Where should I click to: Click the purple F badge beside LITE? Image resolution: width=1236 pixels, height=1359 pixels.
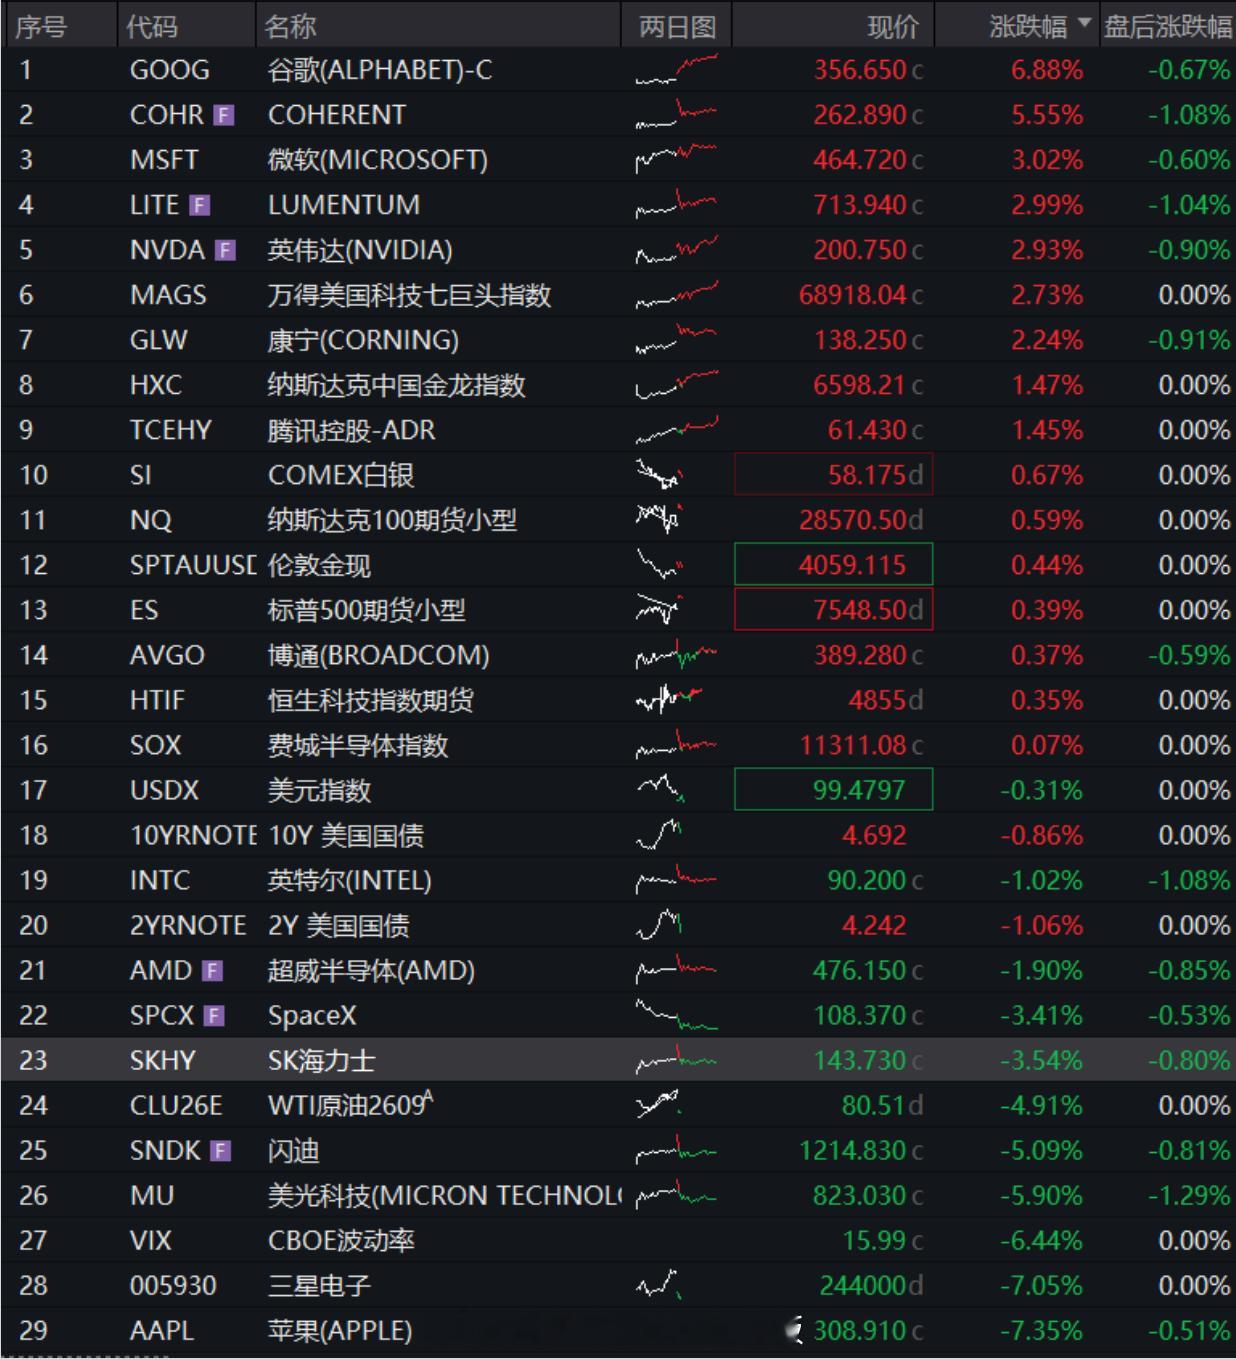pyautogui.click(x=200, y=205)
